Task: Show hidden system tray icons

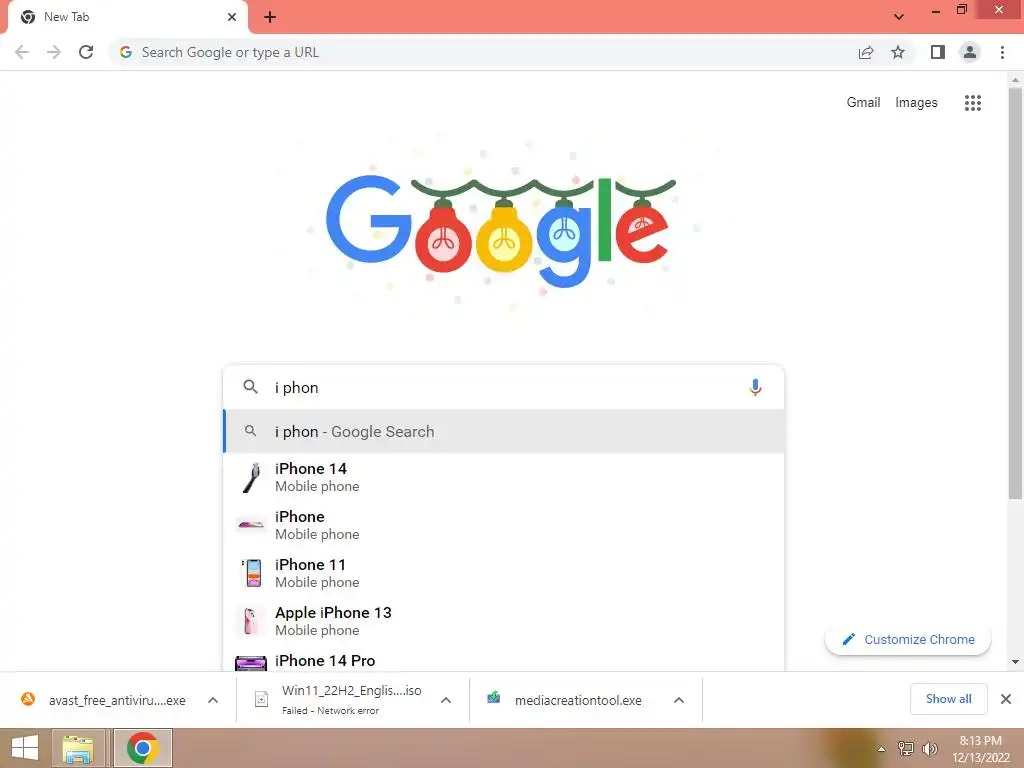Action: pos(882,749)
